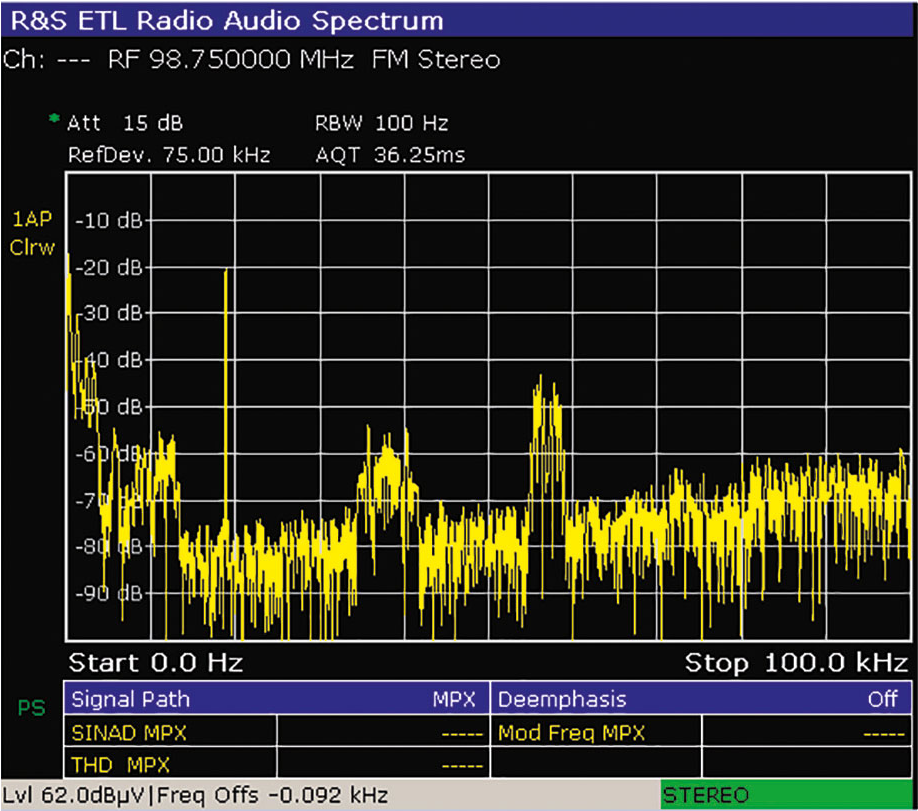Click the Clrw trace mode indicator
918x811 pixels.
32,248
